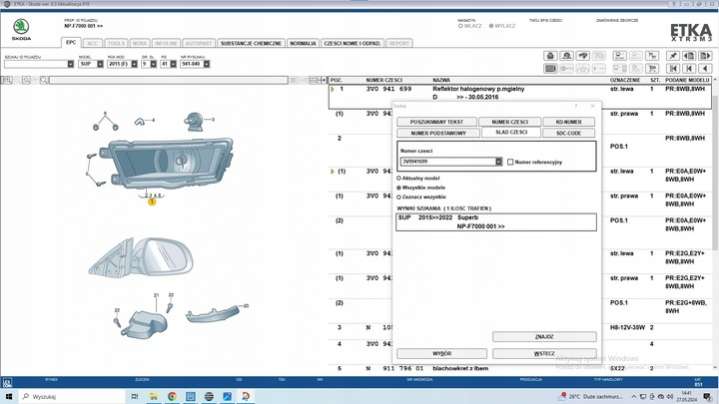
Task: Select the 'SDC-CODE' search tab
Action: (x=569, y=133)
